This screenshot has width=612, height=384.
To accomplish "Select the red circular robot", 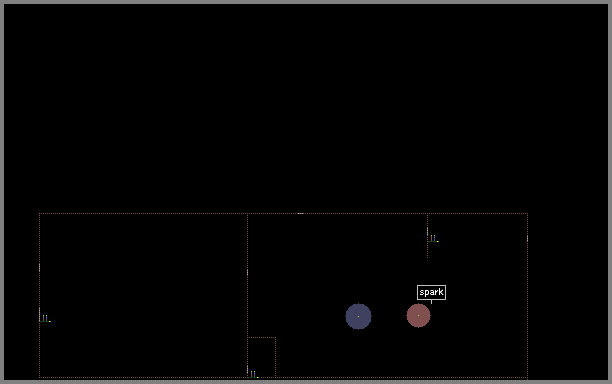I will (x=418, y=315).
